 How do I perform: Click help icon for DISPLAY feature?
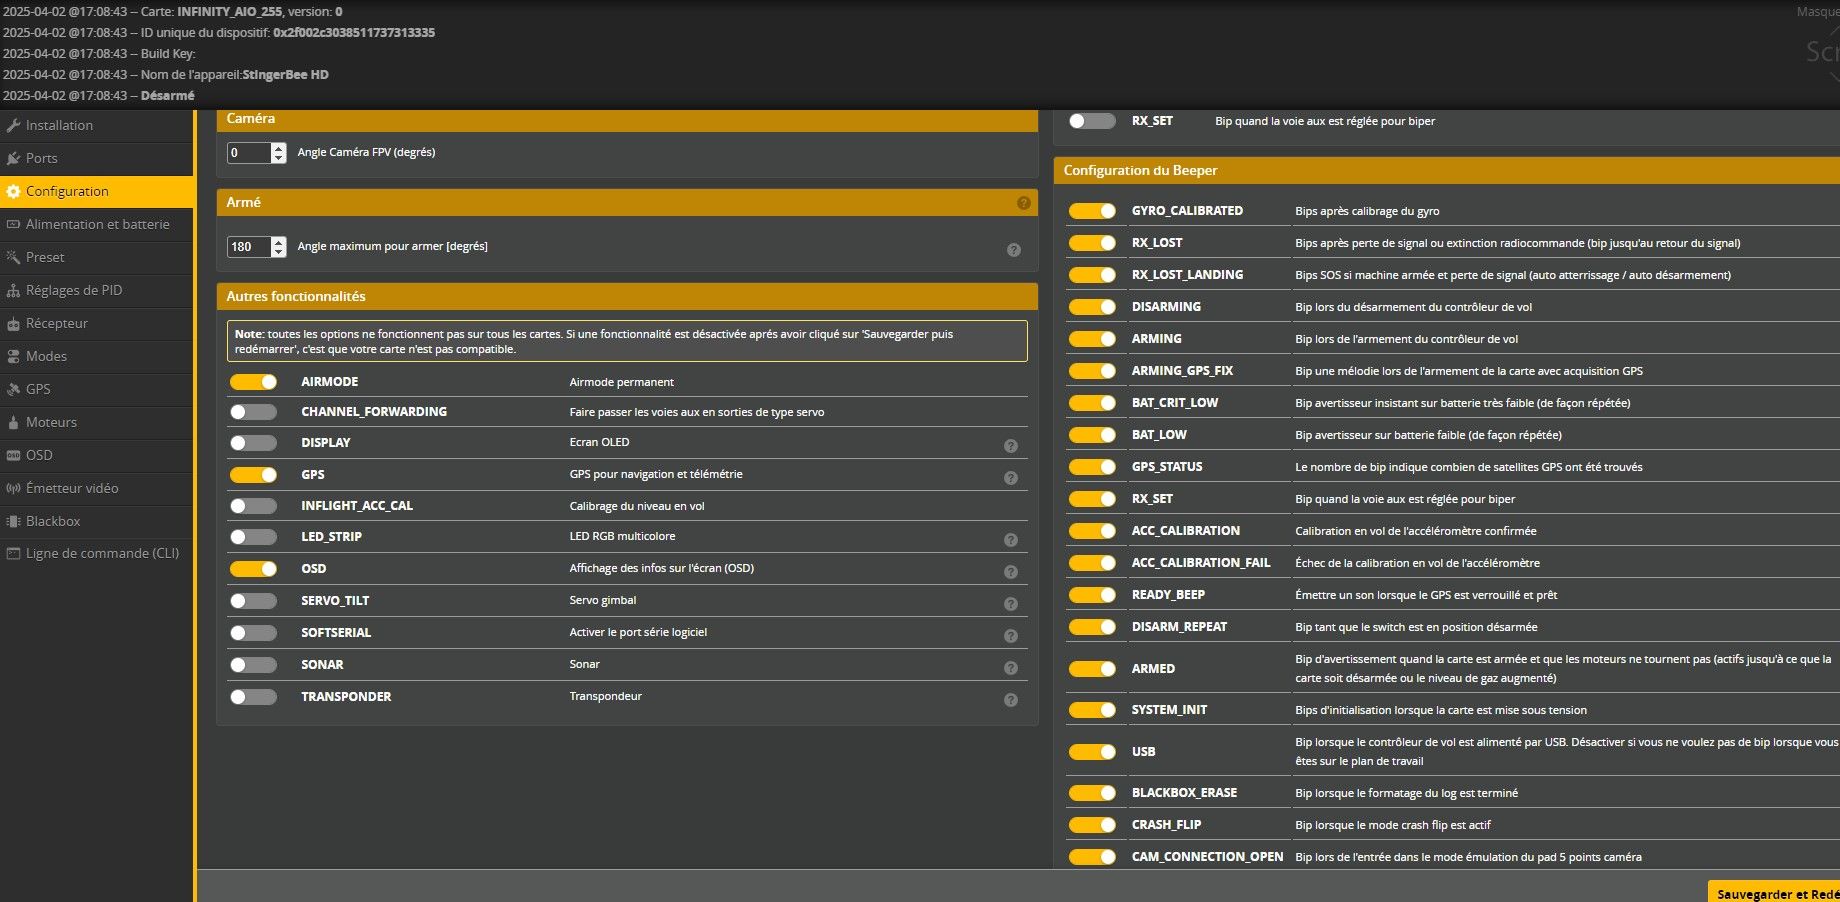tap(1010, 446)
